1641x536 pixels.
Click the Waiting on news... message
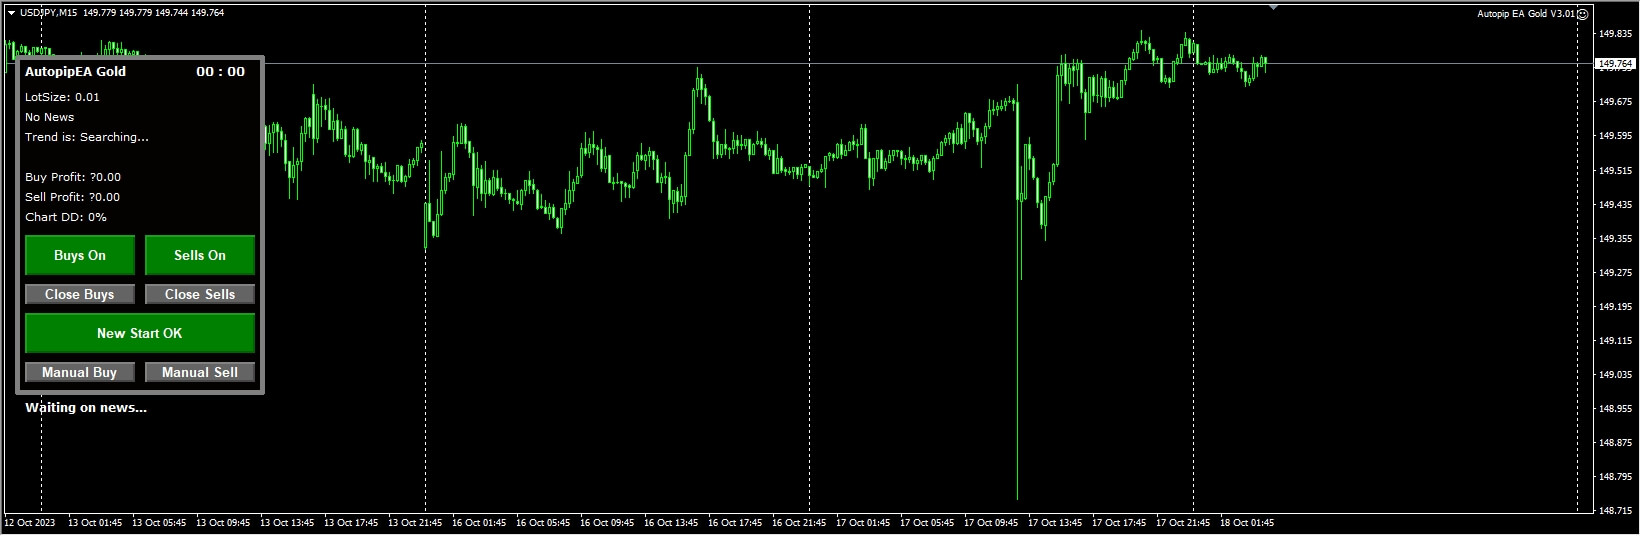86,408
